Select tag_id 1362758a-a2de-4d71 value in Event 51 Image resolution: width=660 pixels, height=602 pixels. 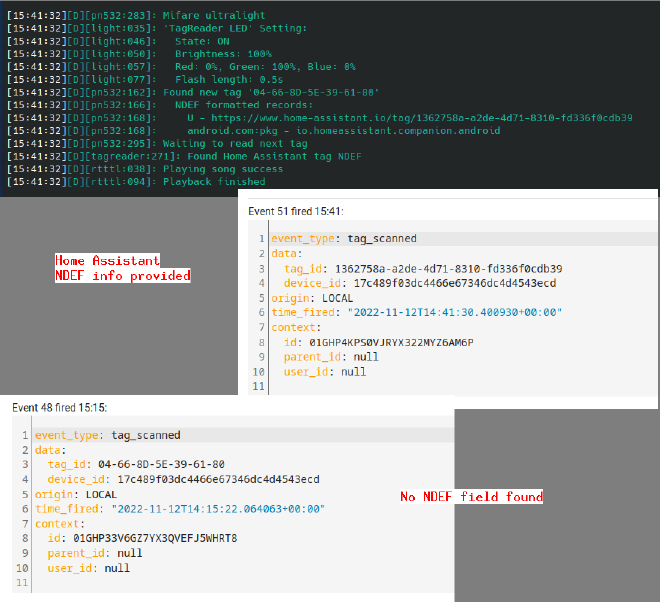point(449,269)
